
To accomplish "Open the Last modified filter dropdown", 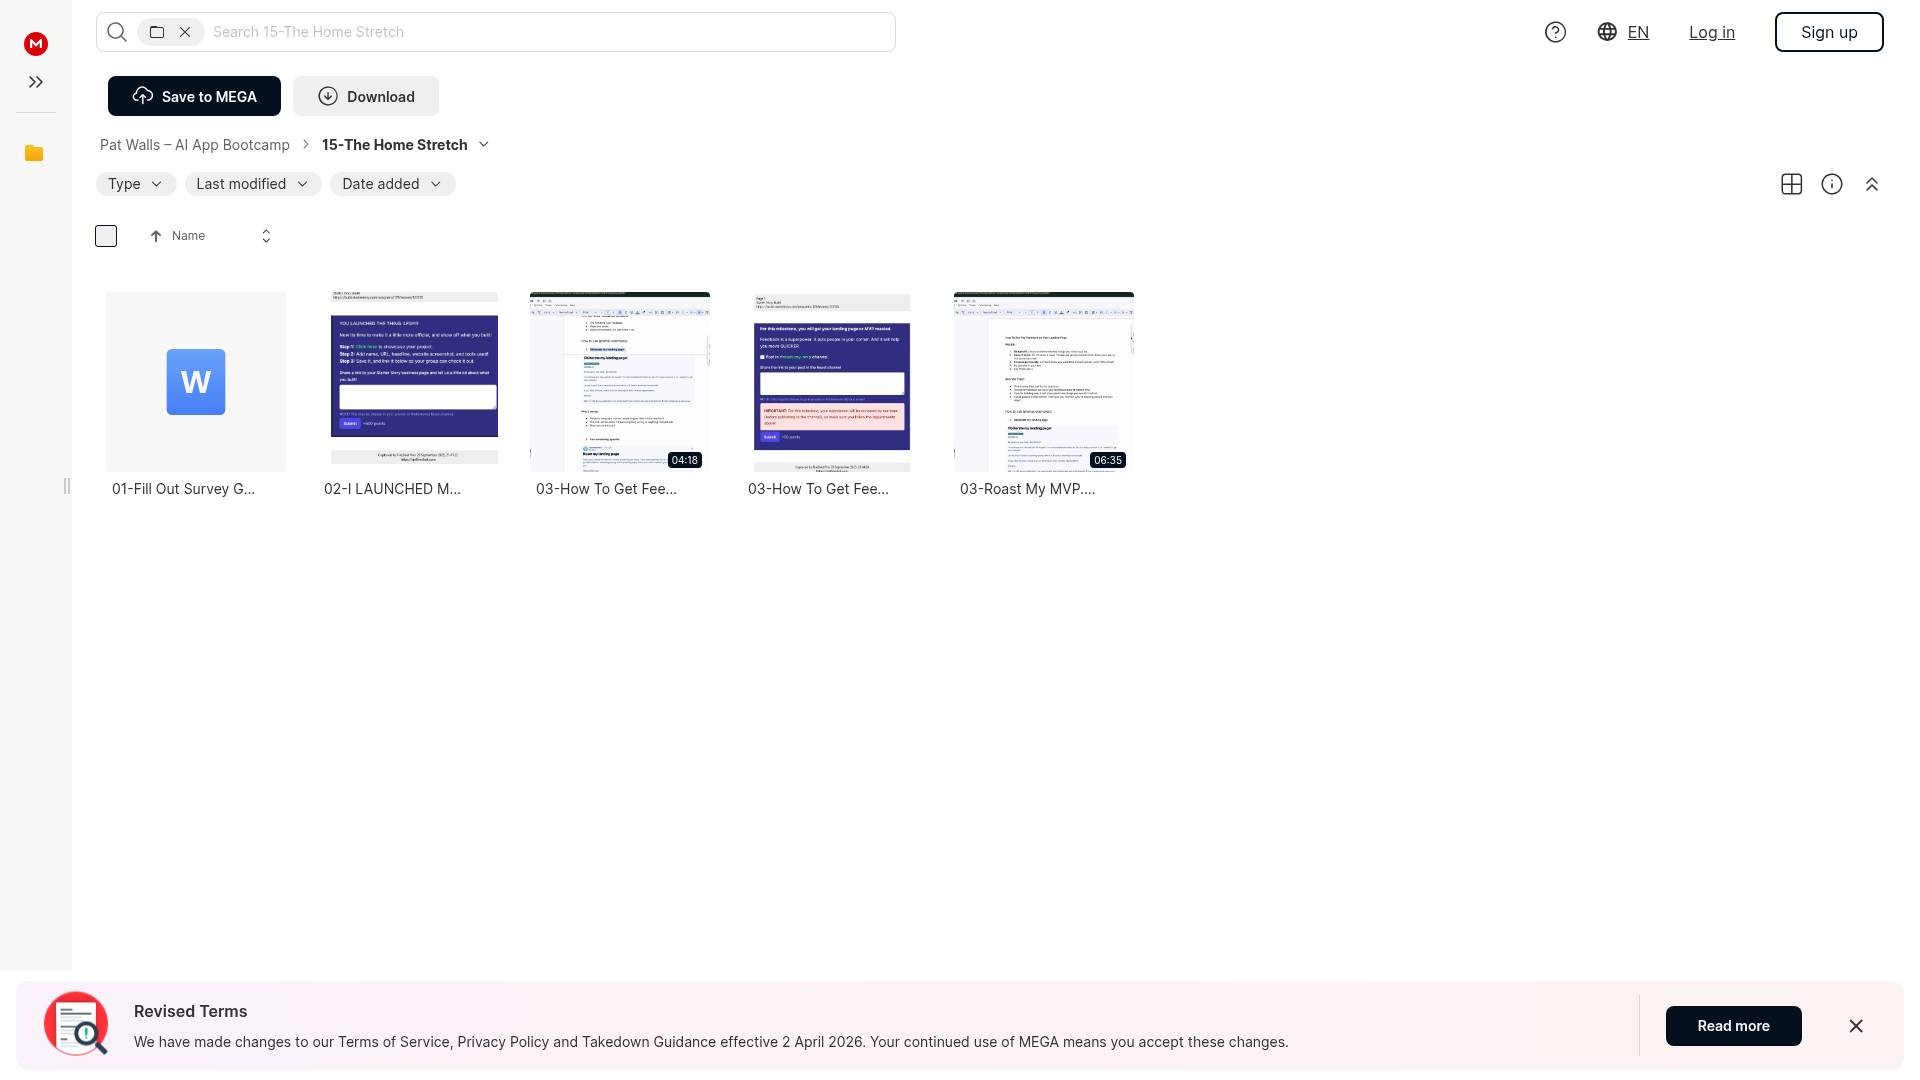I will [x=253, y=184].
